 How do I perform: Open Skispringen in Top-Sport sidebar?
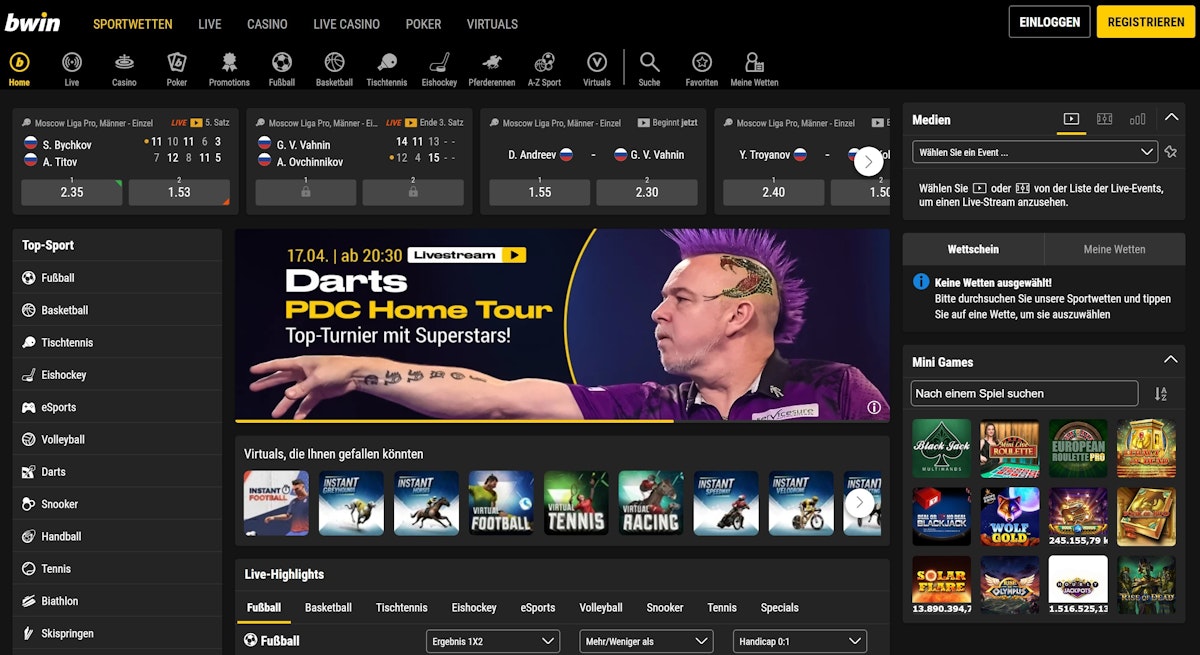[117, 633]
